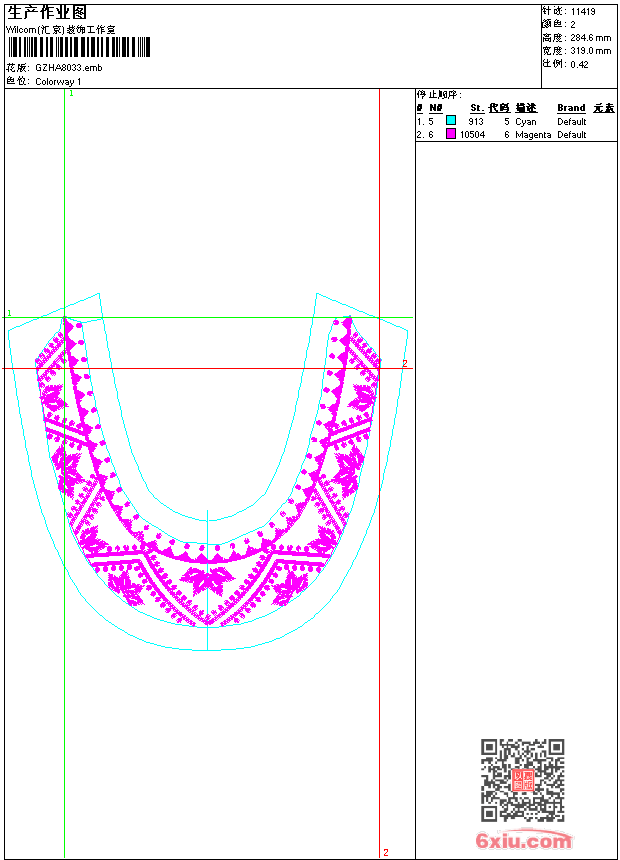Click the scale value 0.42
Image resolution: width=620 pixels, height=860 pixels.
pyautogui.click(x=579, y=64)
